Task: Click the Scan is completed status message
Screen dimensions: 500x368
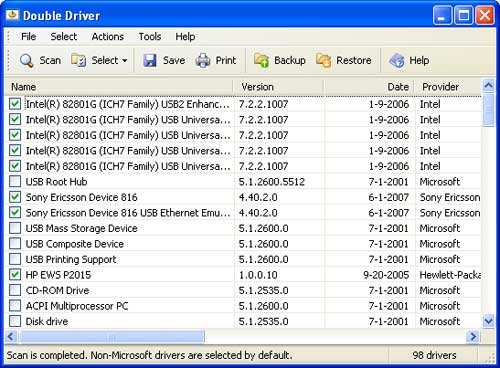Action: click(x=149, y=355)
